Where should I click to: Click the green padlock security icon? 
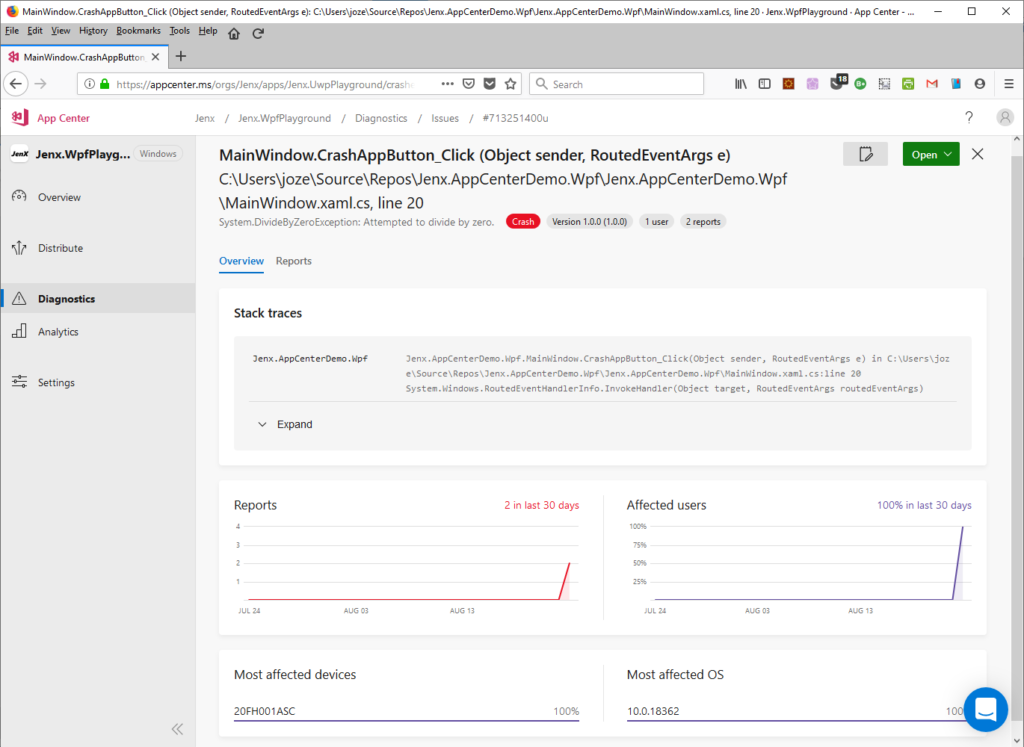point(104,84)
